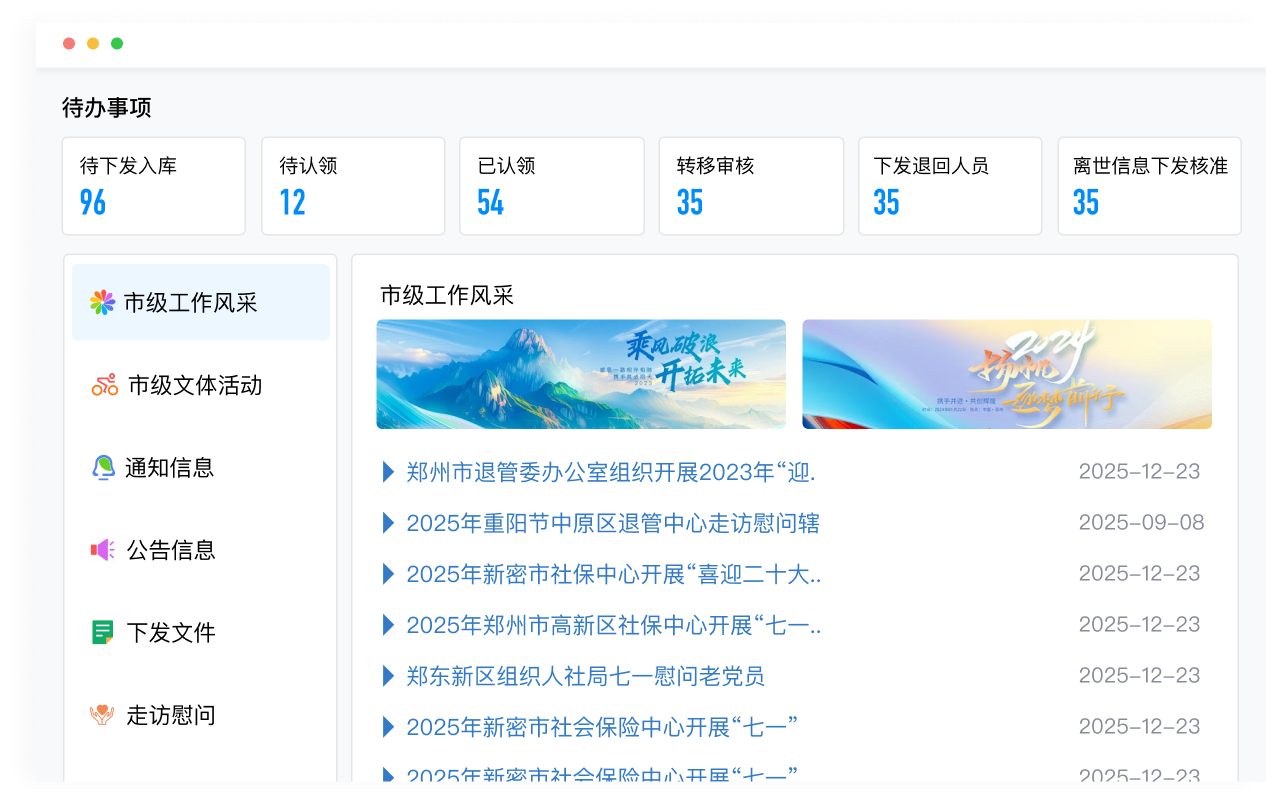Open the 下发退回人员 card
1275x804 pixels.
coord(950,186)
